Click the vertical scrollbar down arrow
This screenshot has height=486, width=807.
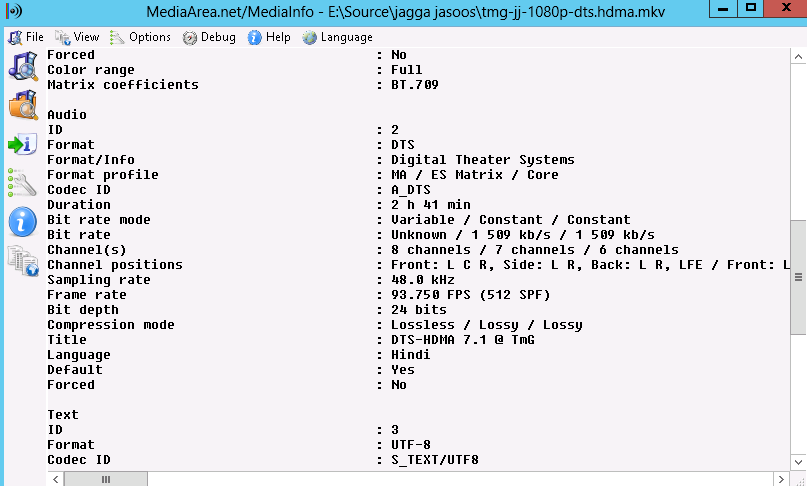coord(797,462)
